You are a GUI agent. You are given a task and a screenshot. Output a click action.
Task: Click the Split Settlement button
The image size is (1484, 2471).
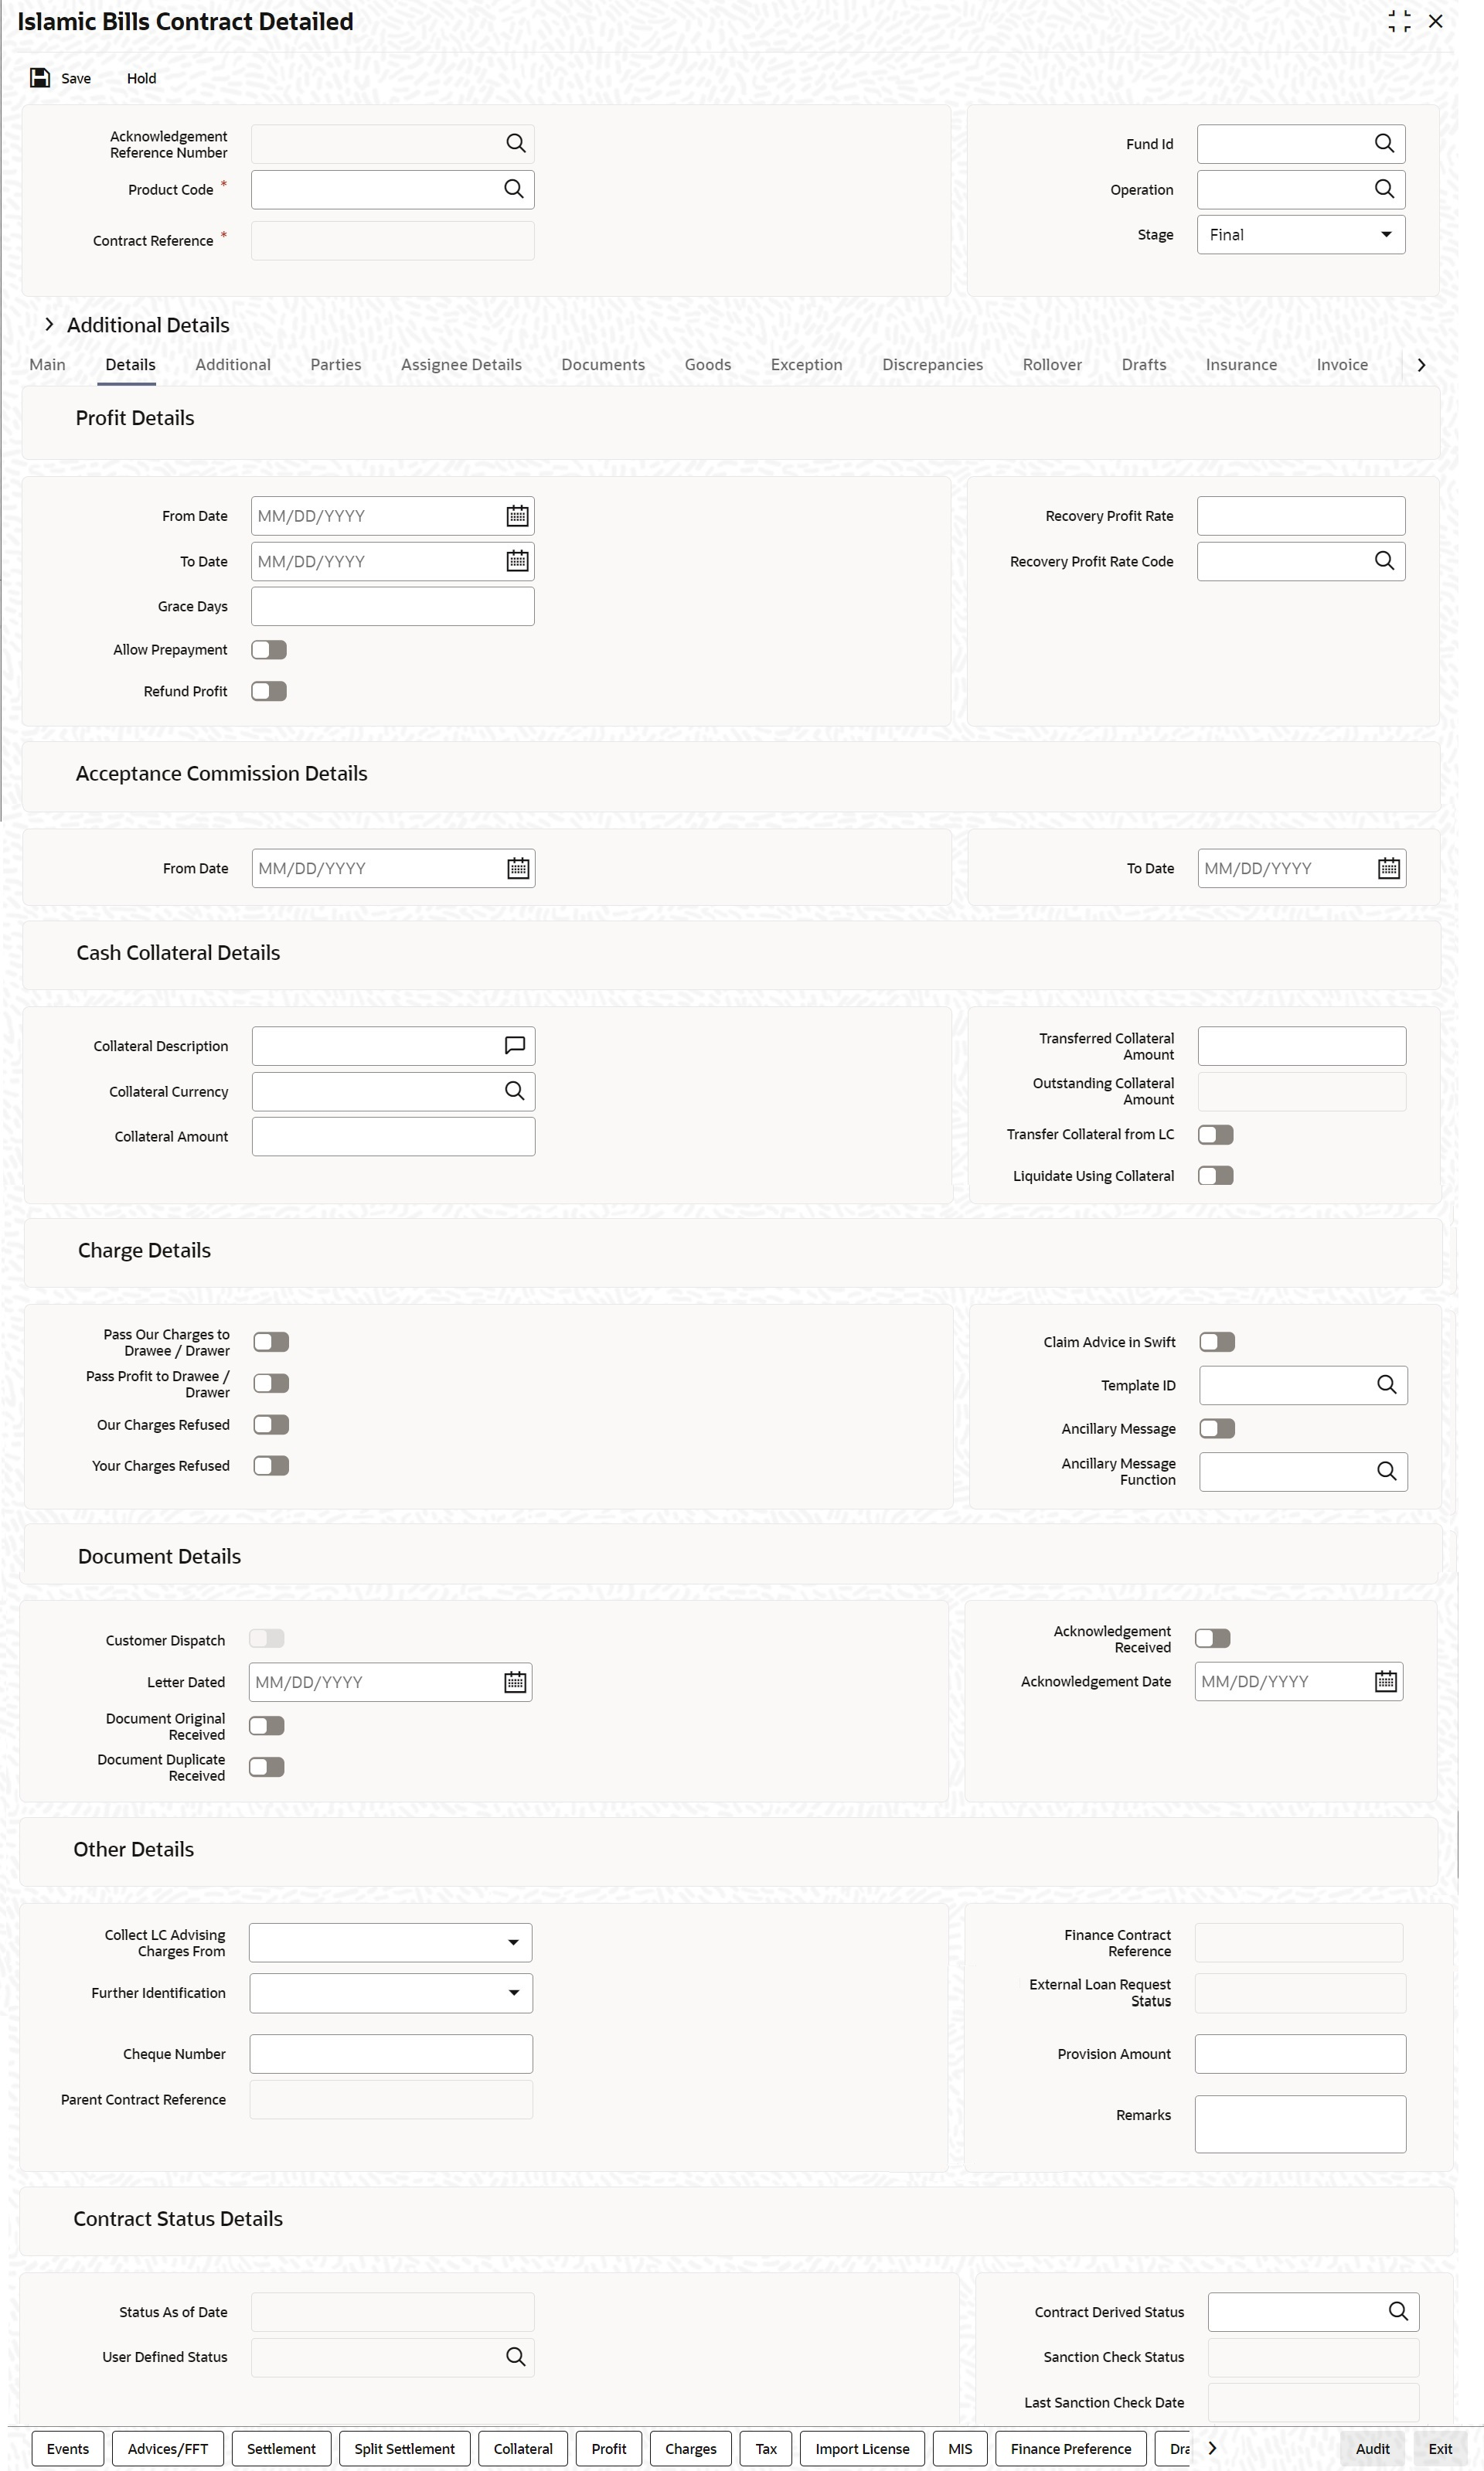(x=404, y=2448)
